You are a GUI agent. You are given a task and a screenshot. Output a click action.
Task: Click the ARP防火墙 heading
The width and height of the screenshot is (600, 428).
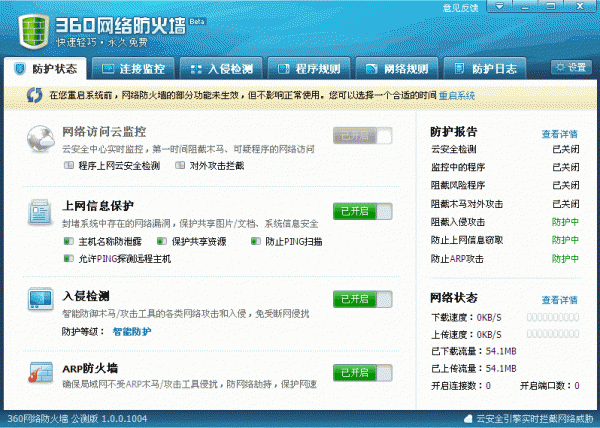tap(90, 368)
